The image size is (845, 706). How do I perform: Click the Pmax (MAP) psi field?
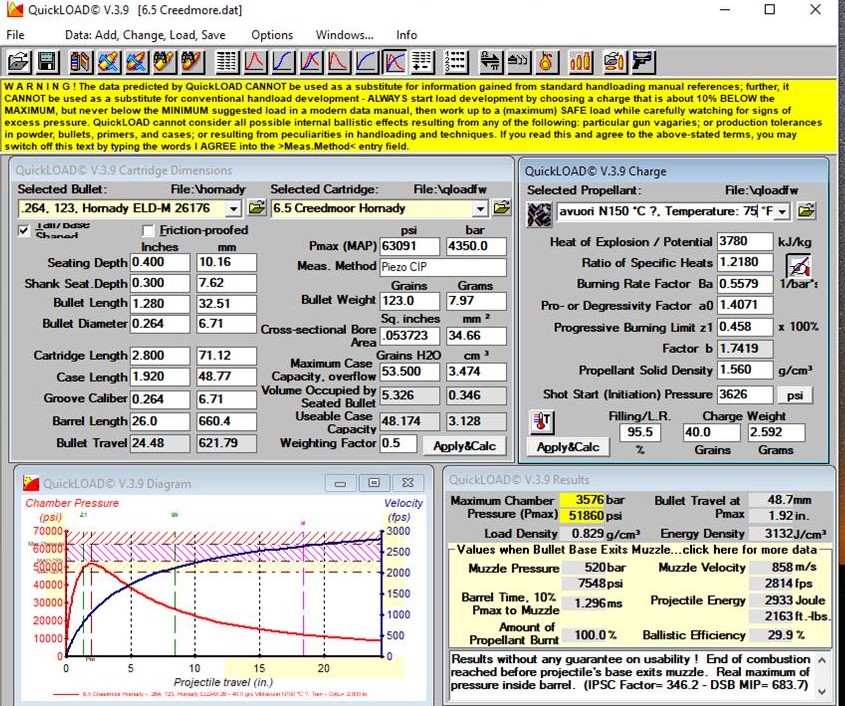point(410,246)
